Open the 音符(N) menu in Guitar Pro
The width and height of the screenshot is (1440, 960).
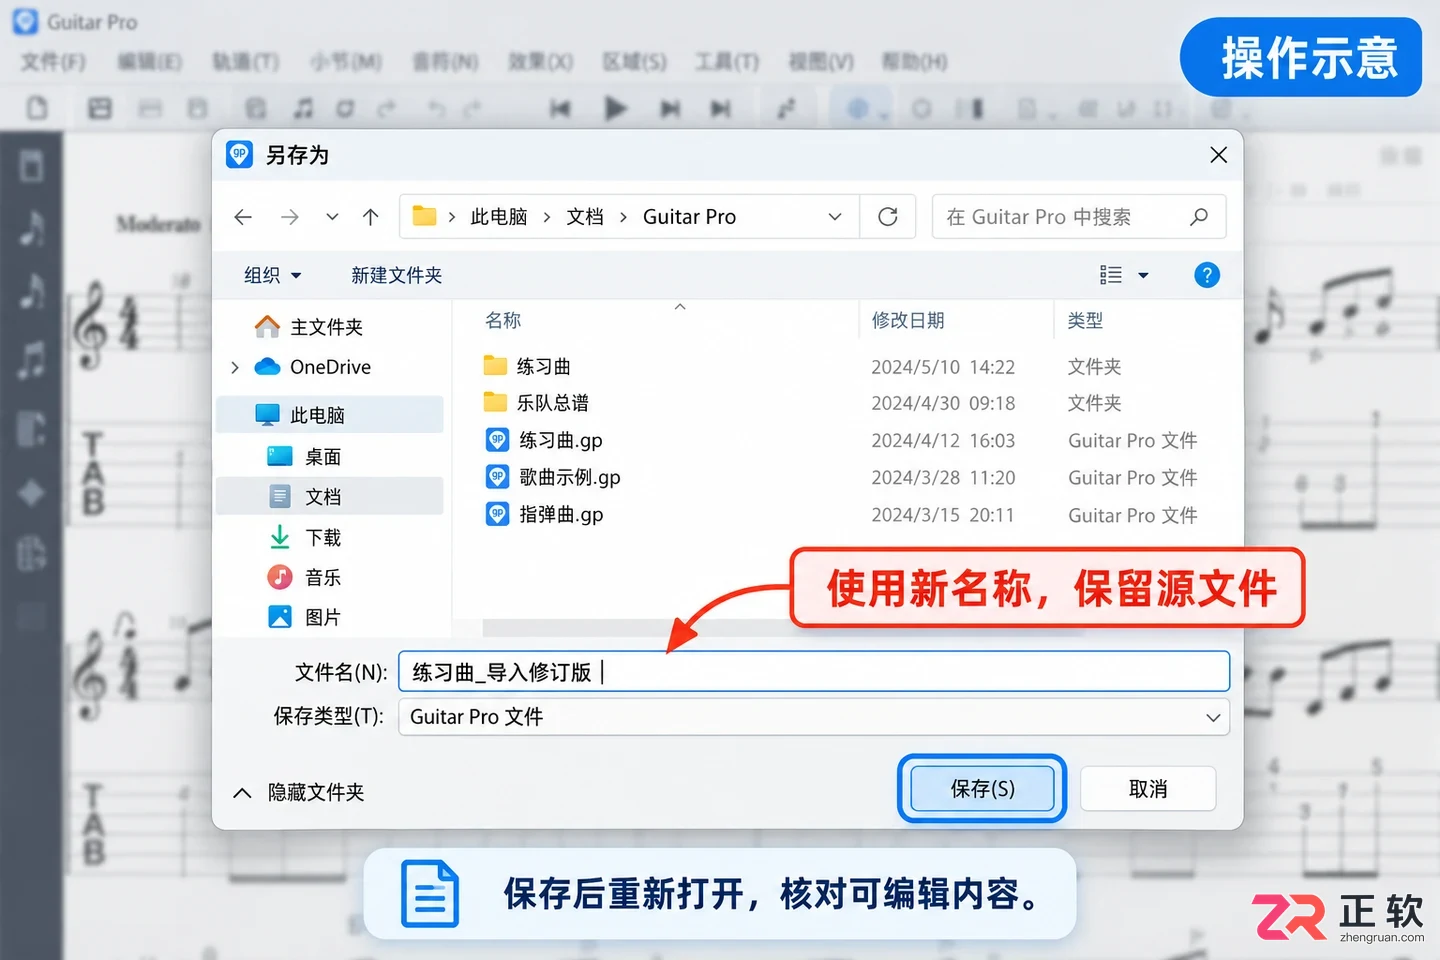445,62
